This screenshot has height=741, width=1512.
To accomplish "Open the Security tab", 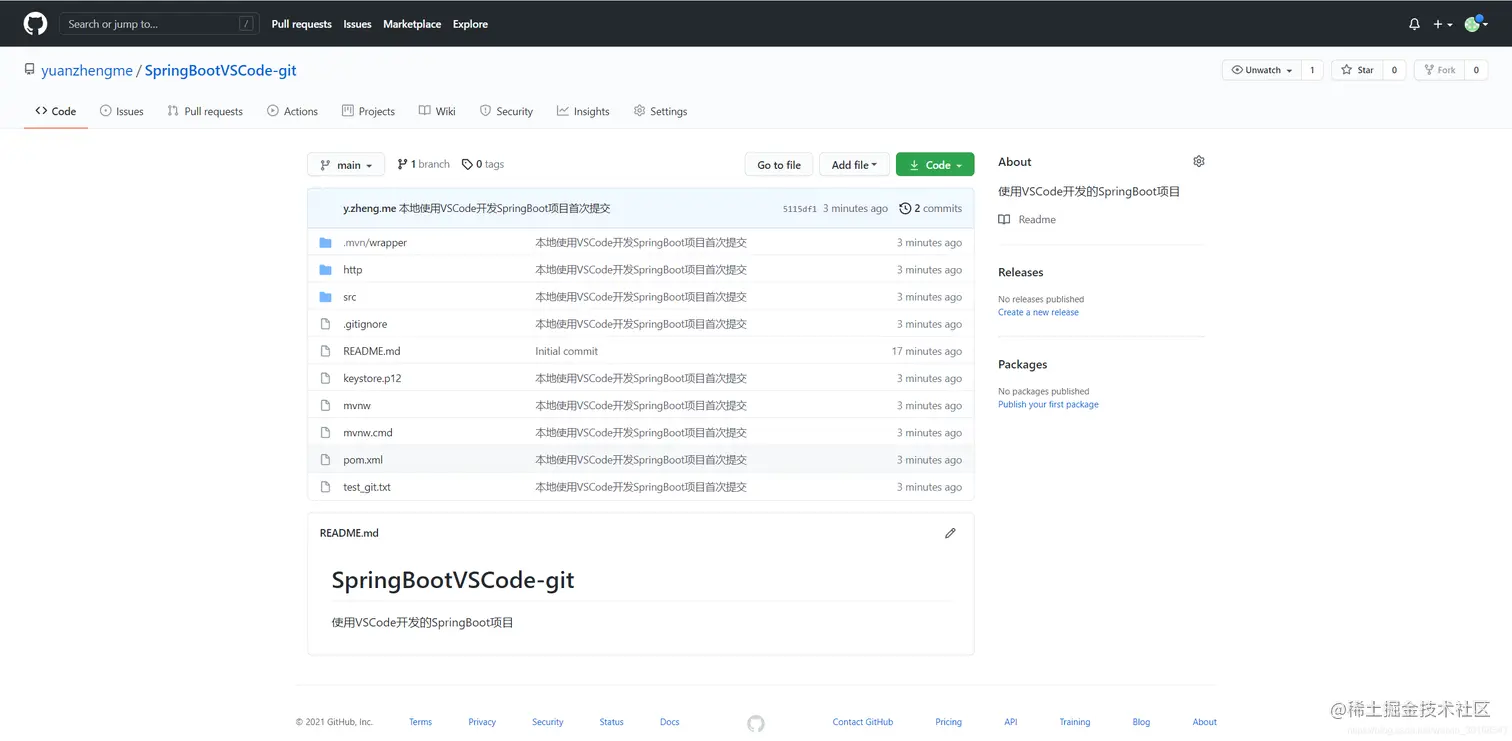I will (x=506, y=111).
